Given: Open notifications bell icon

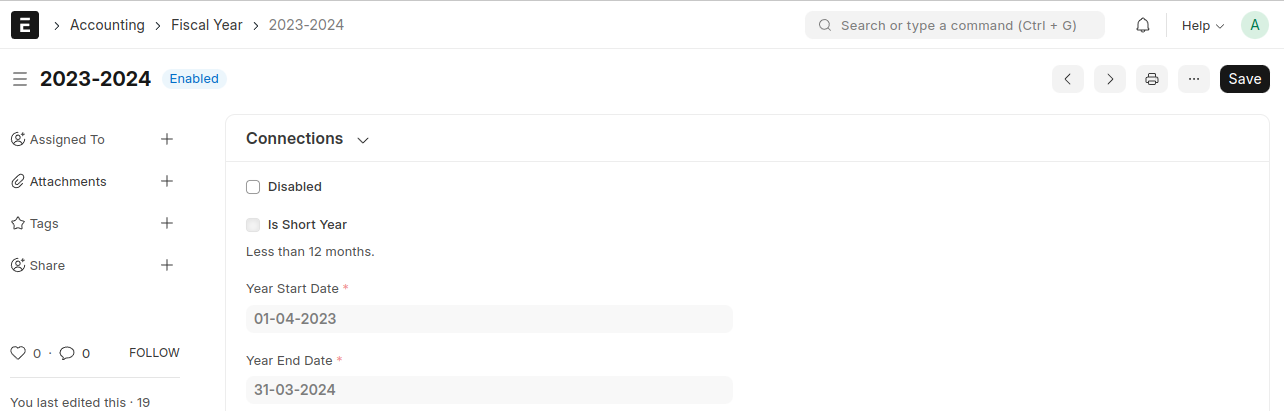Looking at the screenshot, I should pyautogui.click(x=1143, y=25).
